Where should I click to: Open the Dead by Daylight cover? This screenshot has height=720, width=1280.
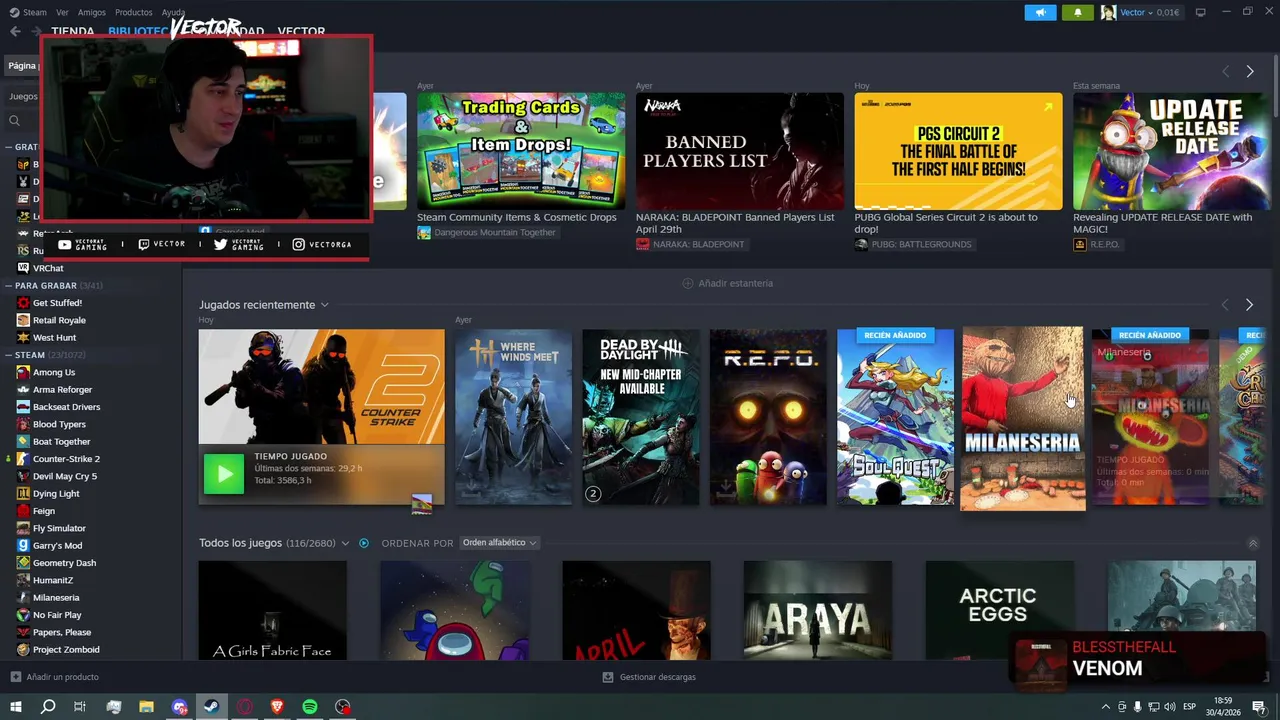(x=640, y=417)
